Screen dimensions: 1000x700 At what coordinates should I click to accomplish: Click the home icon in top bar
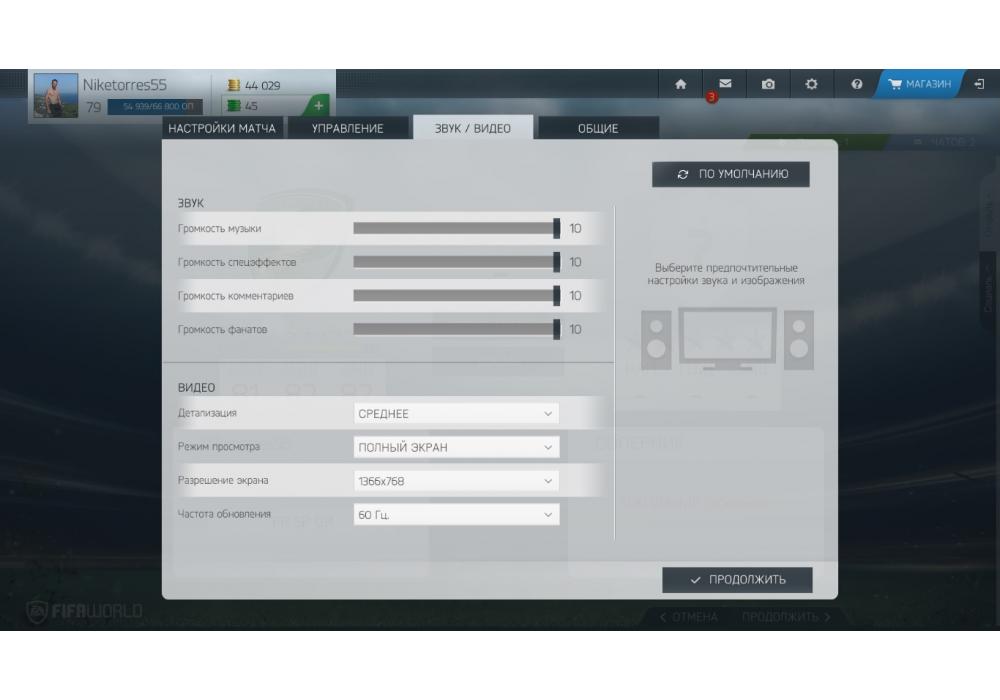click(681, 85)
